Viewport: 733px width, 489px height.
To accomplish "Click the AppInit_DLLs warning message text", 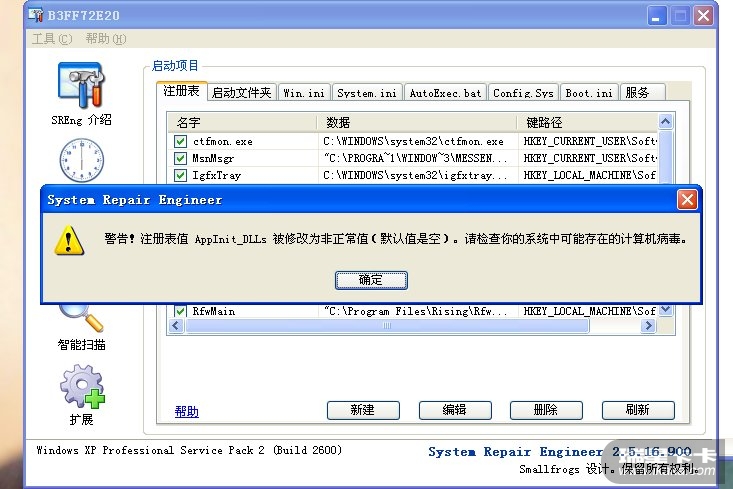I will pyautogui.click(x=395, y=239).
